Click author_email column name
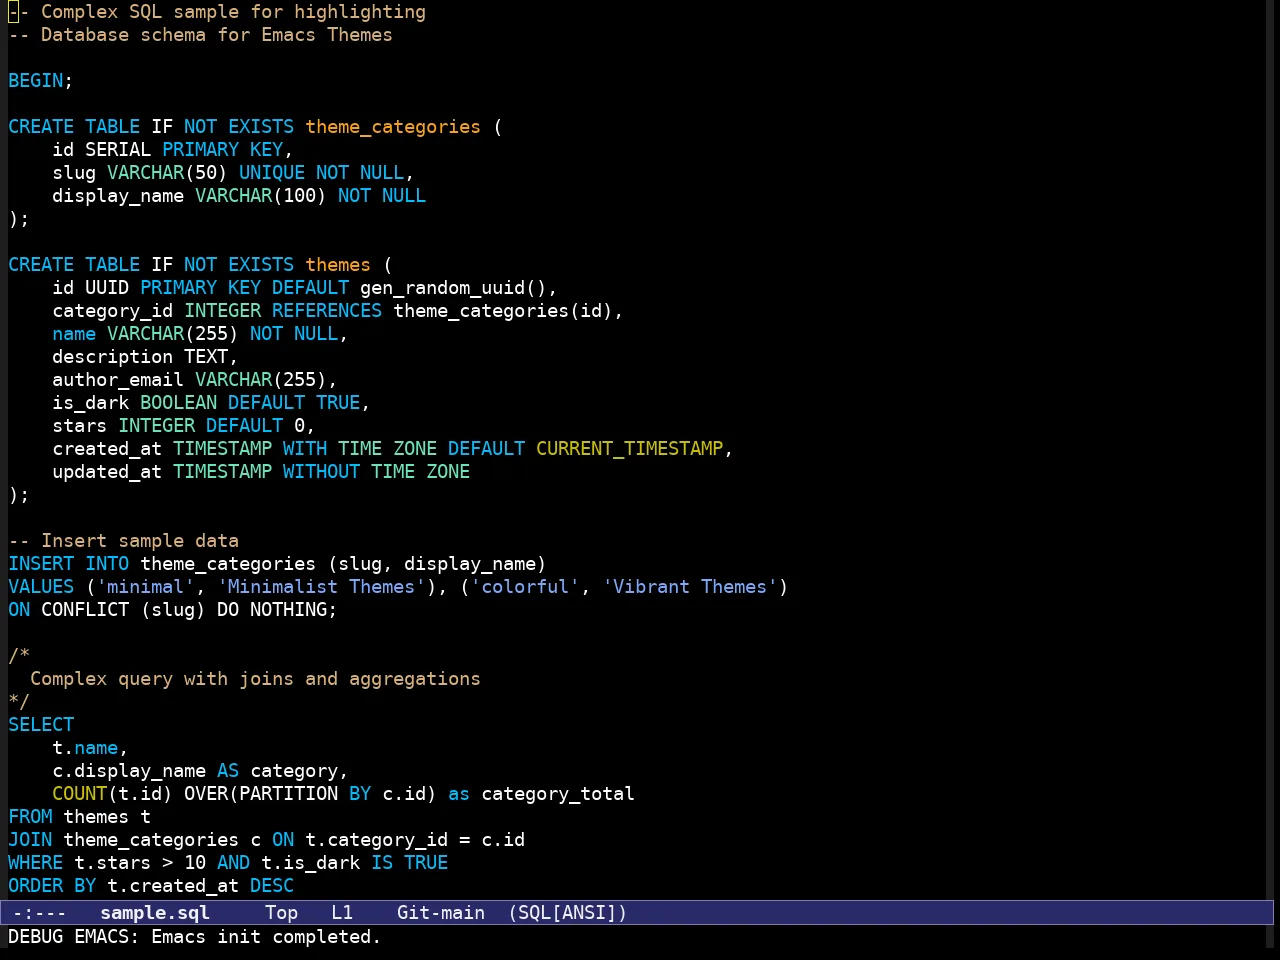1280x960 pixels. (118, 380)
